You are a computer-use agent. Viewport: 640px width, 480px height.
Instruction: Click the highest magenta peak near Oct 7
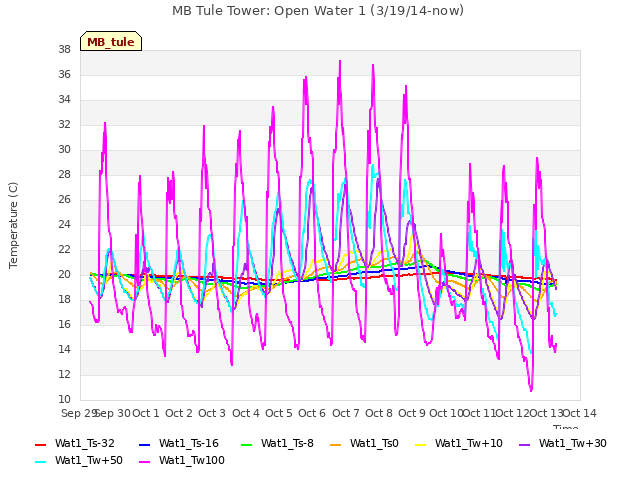click(x=340, y=61)
